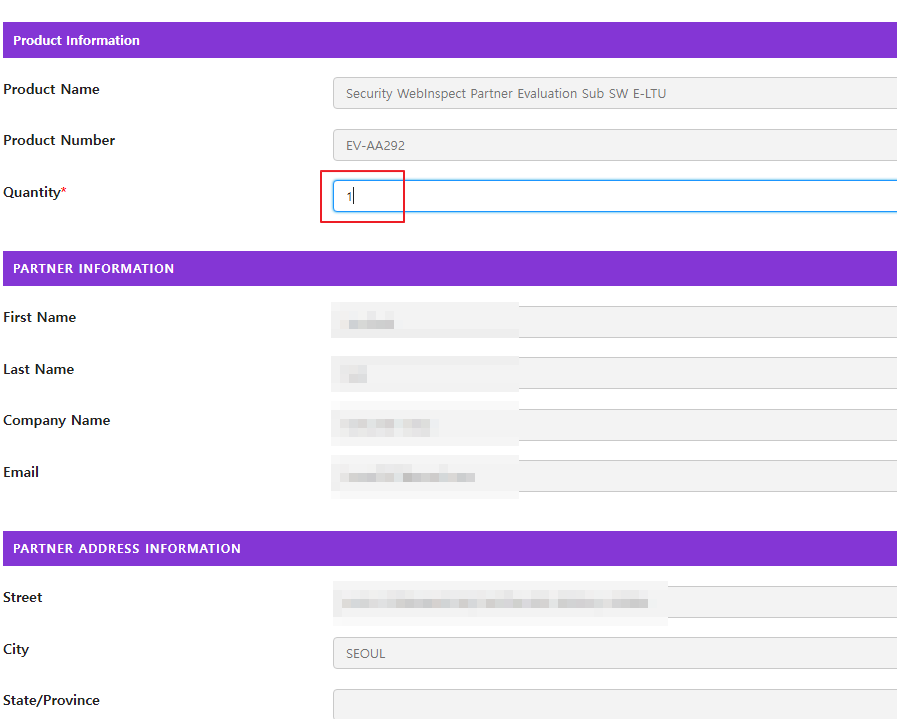Click the "Product Number" label
Viewport: 897px width, 719px height.
[x=59, y=140]
